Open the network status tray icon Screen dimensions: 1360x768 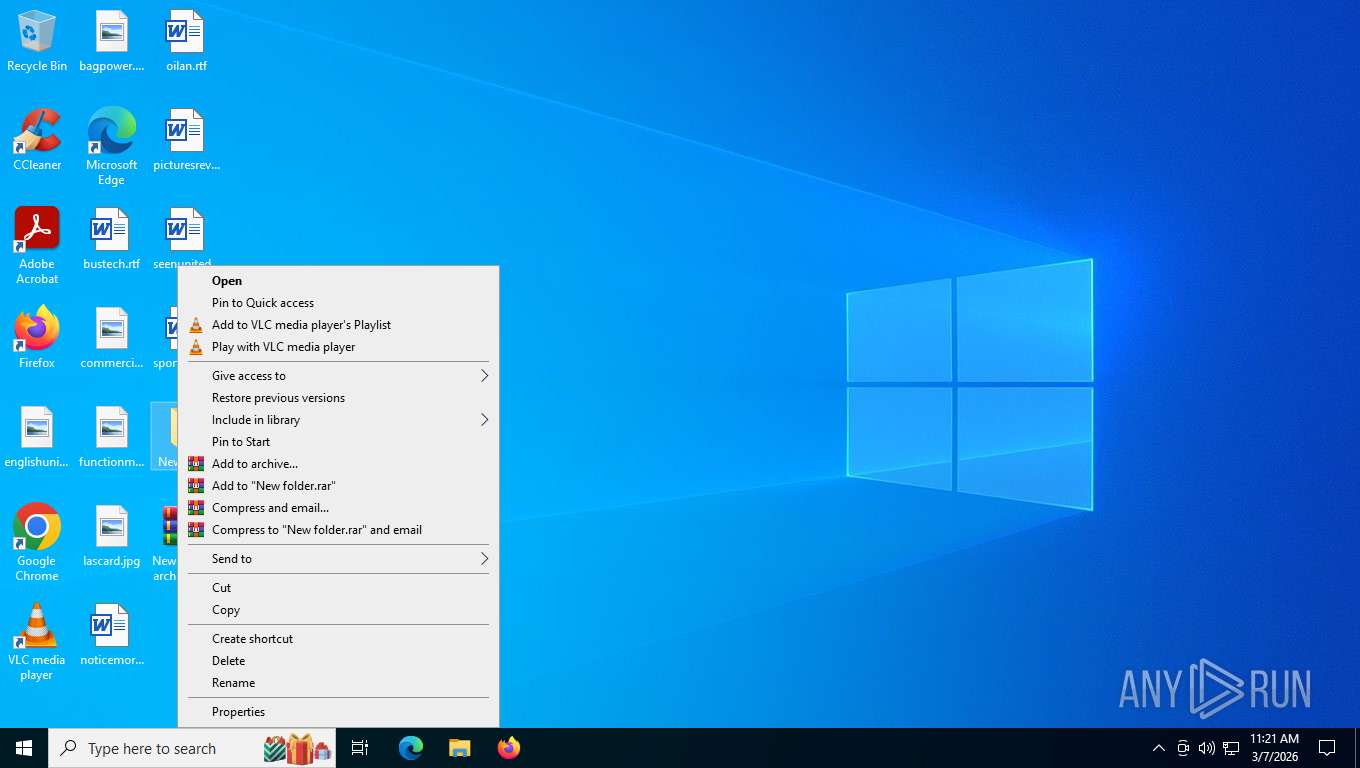tap(1231, 748)
